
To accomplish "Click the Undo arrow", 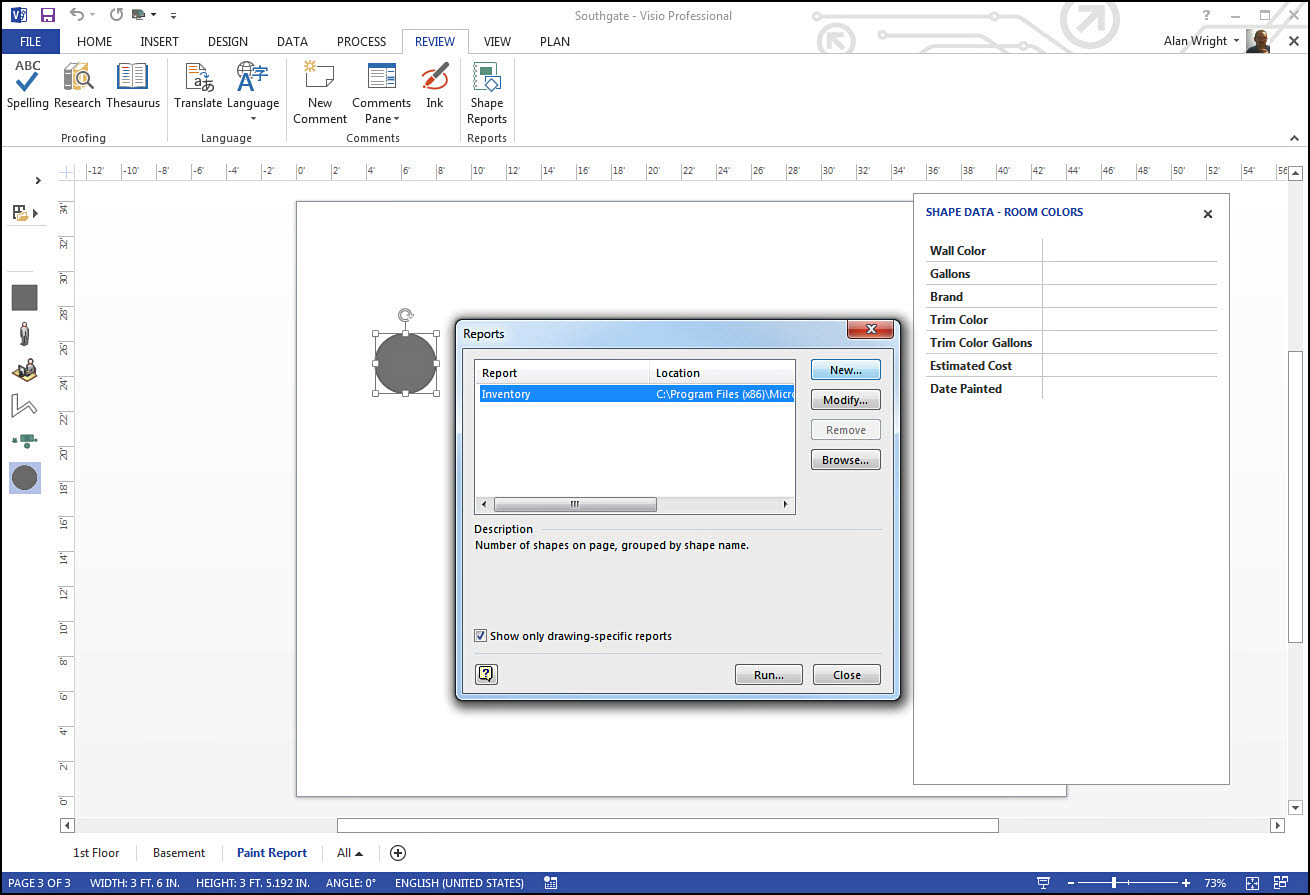I will point(77,15).
